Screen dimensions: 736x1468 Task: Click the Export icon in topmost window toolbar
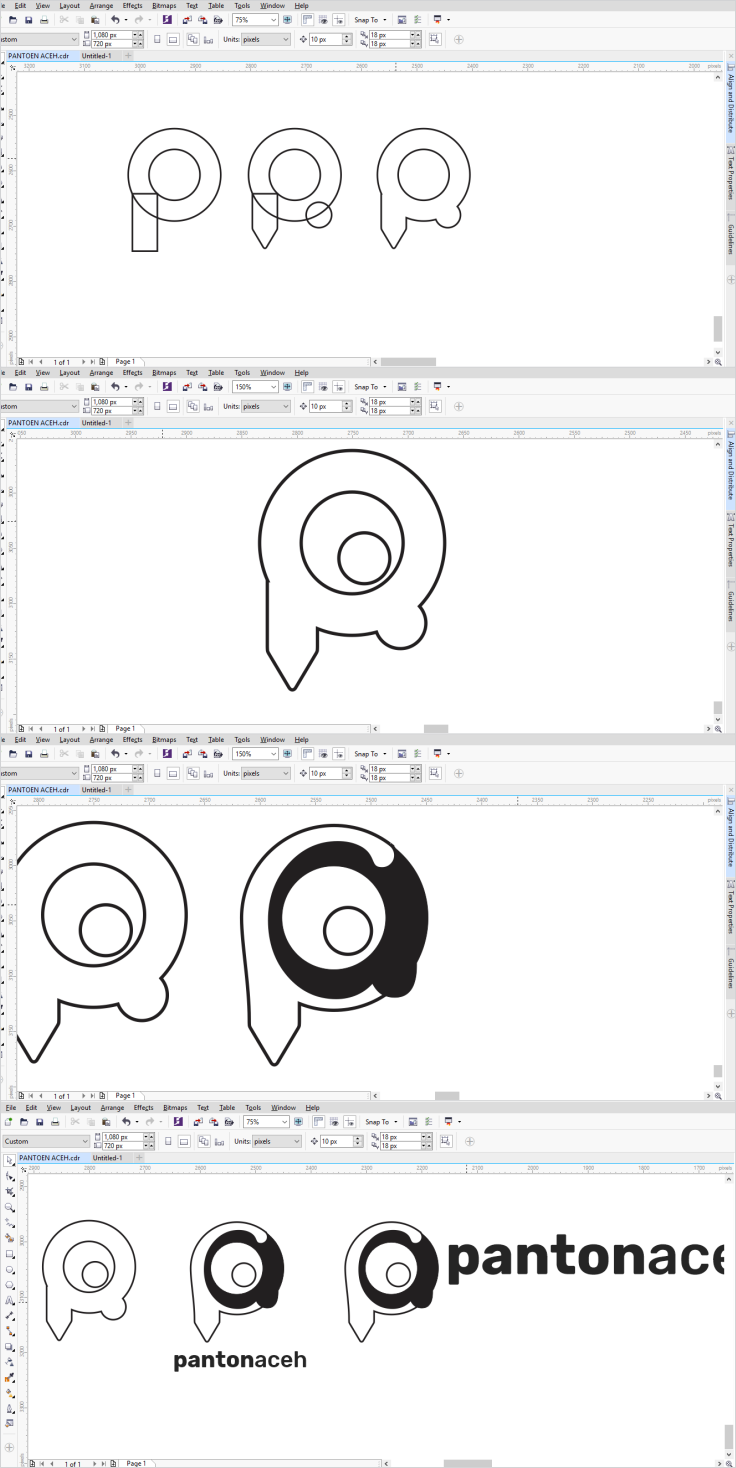[202, 19]
